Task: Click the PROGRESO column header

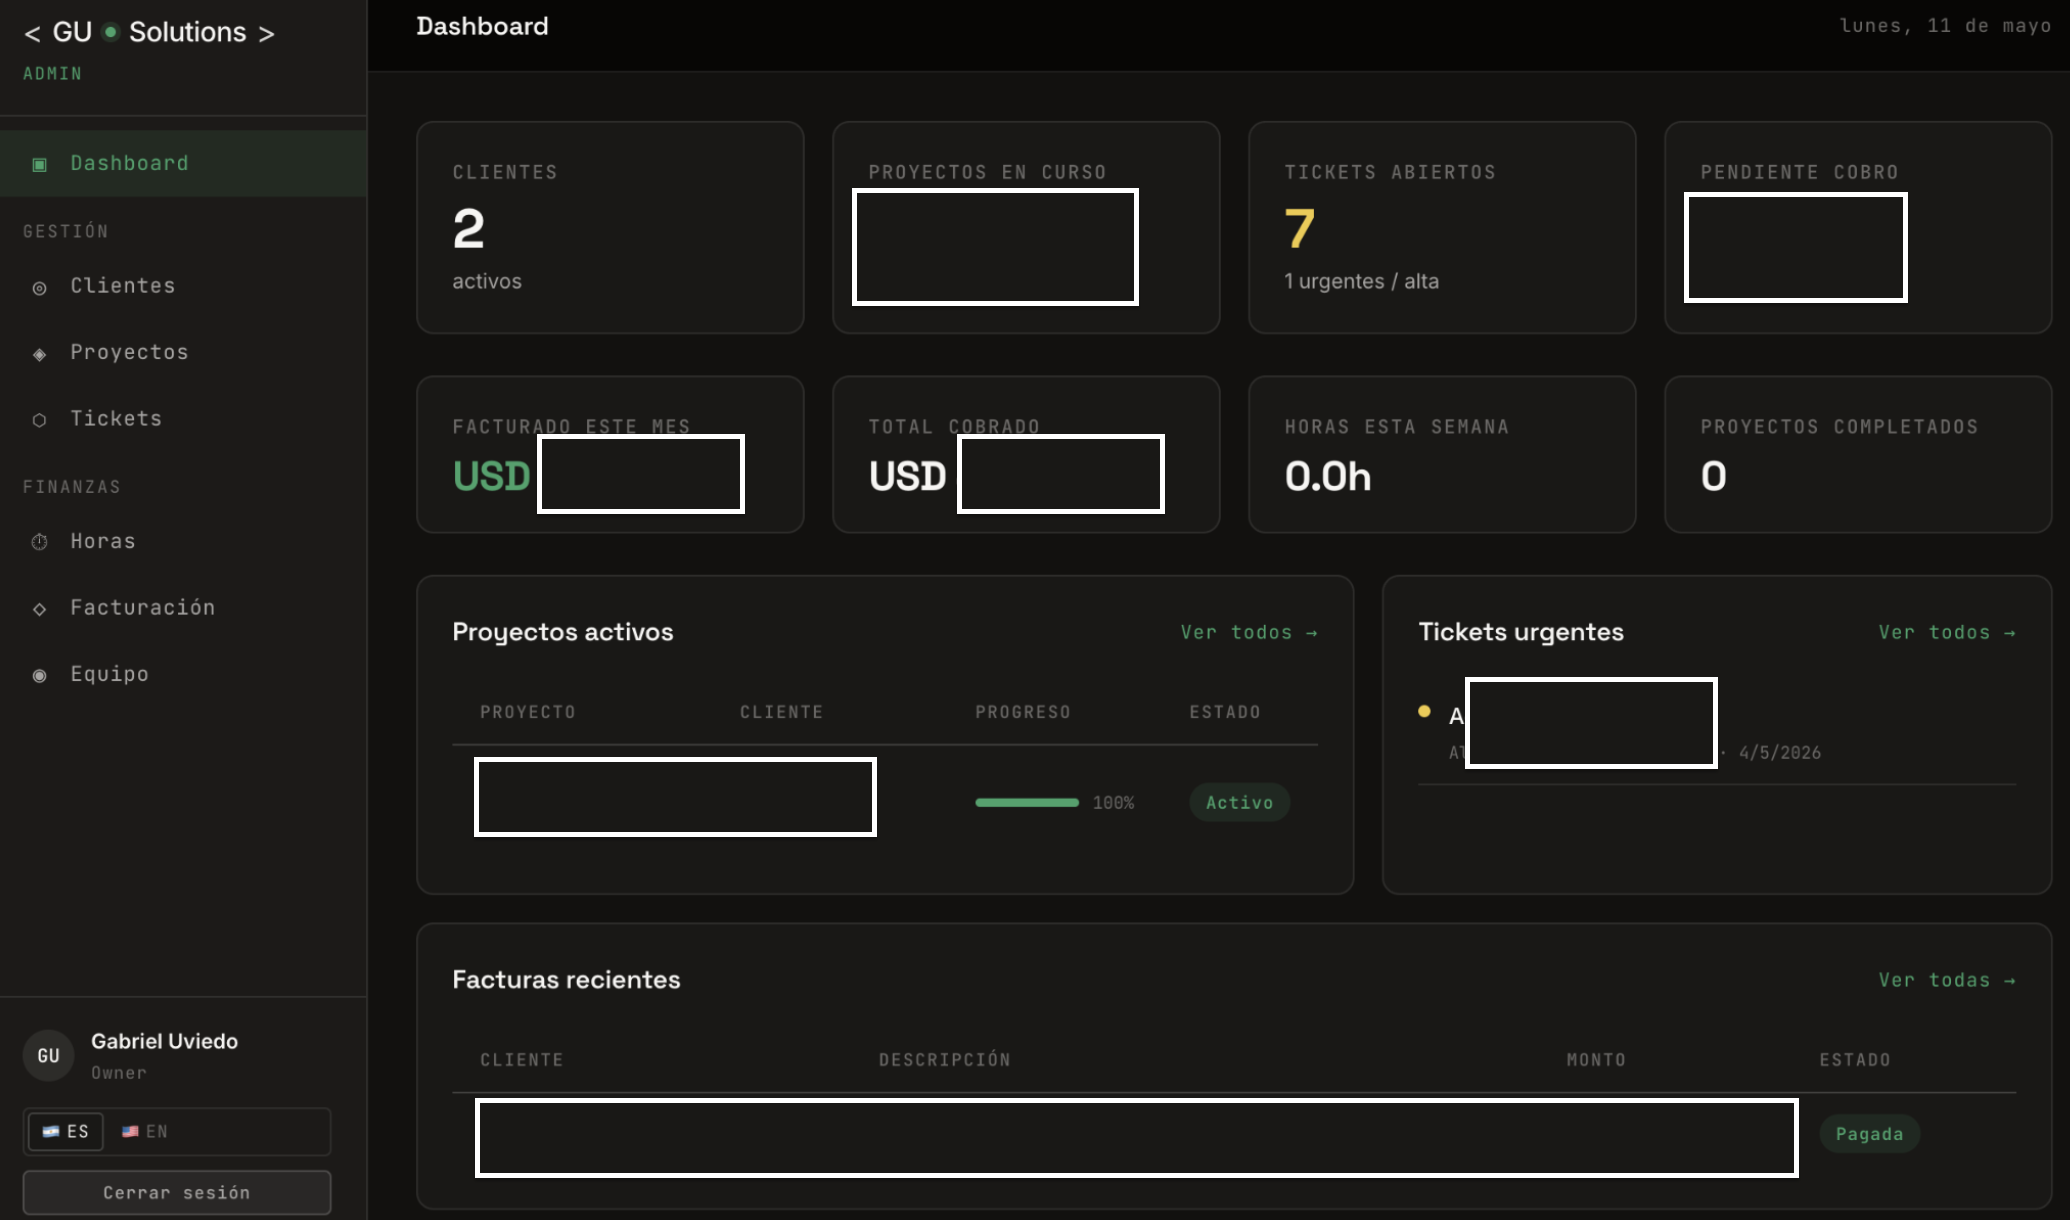Action: point(1023,712)
